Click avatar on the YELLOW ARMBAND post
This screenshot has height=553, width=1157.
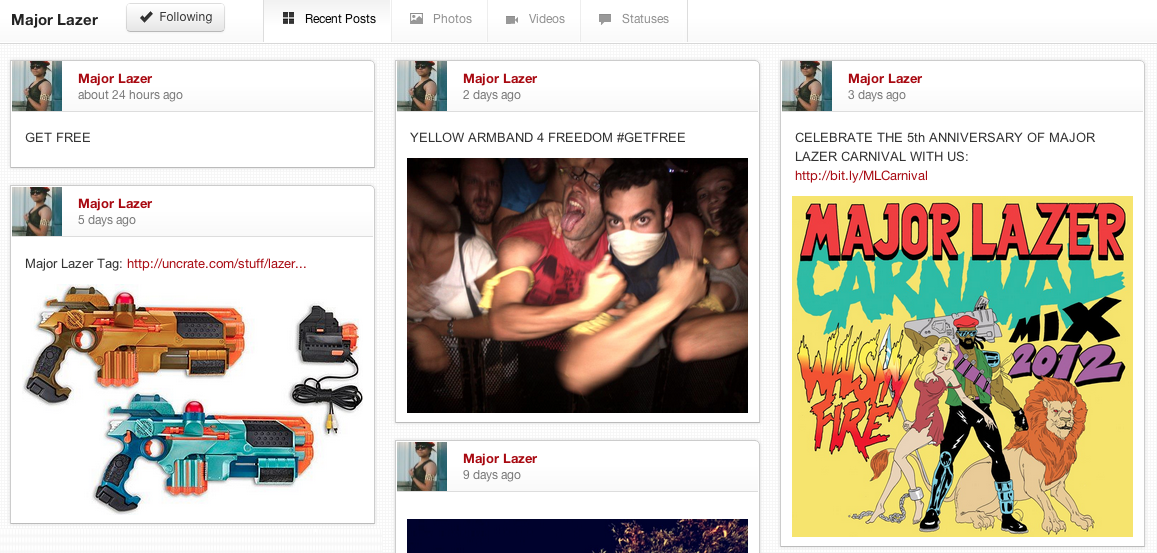422,86
